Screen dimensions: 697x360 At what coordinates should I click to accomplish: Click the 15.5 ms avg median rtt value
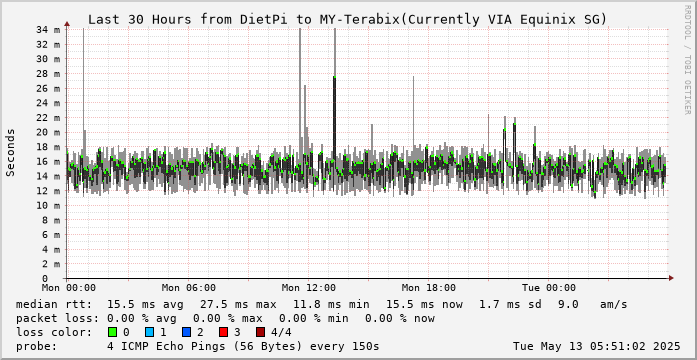[142, 304]
